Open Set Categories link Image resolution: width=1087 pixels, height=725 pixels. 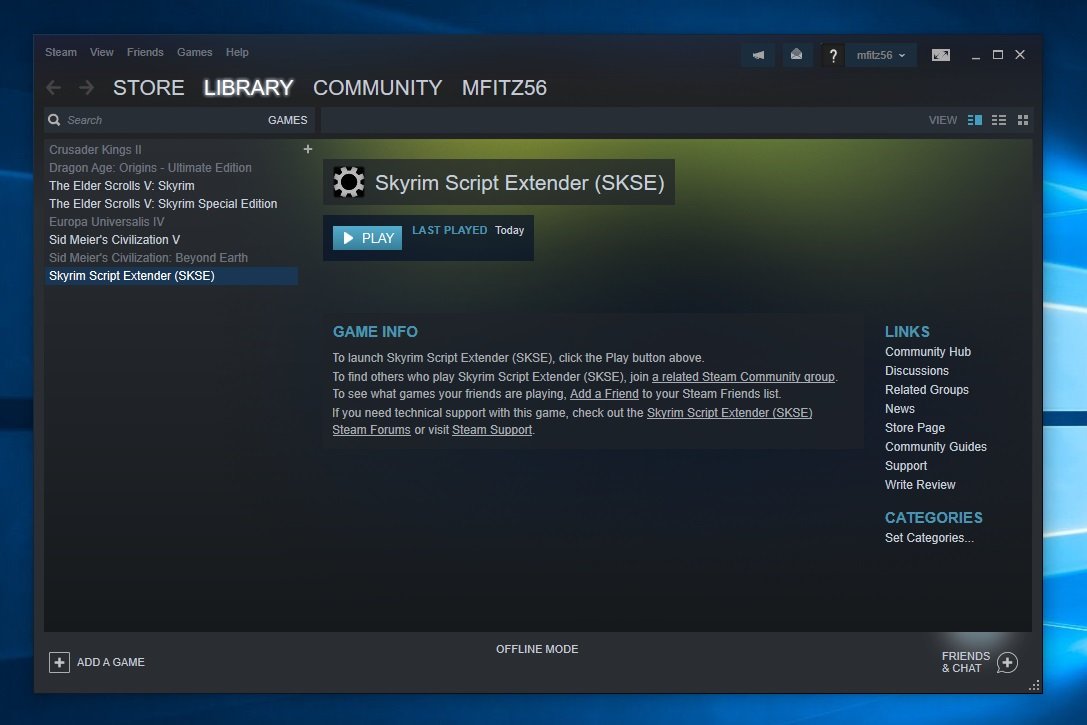(929, 538)
